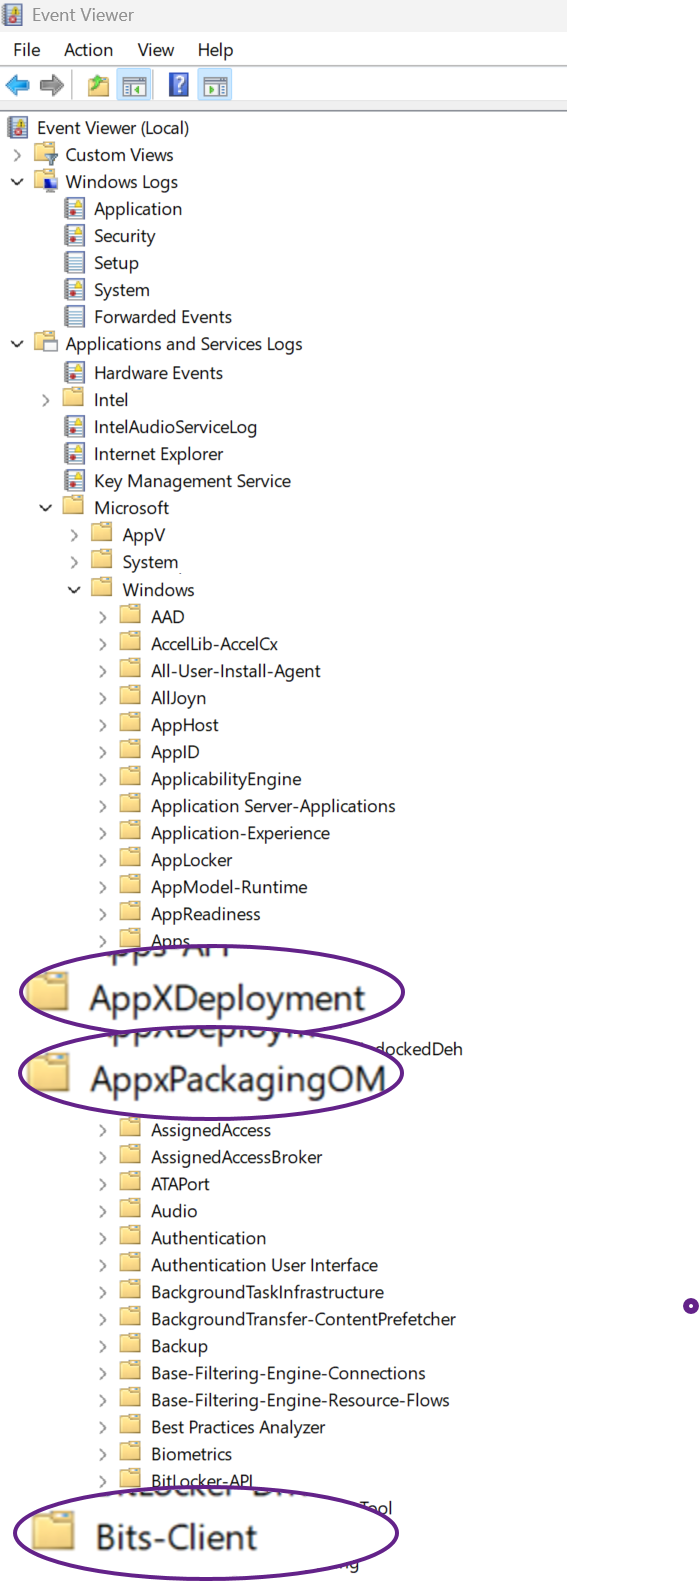Toggle Show/Hide Console Tree toolbar button
This screenshot has height=1581, width=699.
(134, 86)
